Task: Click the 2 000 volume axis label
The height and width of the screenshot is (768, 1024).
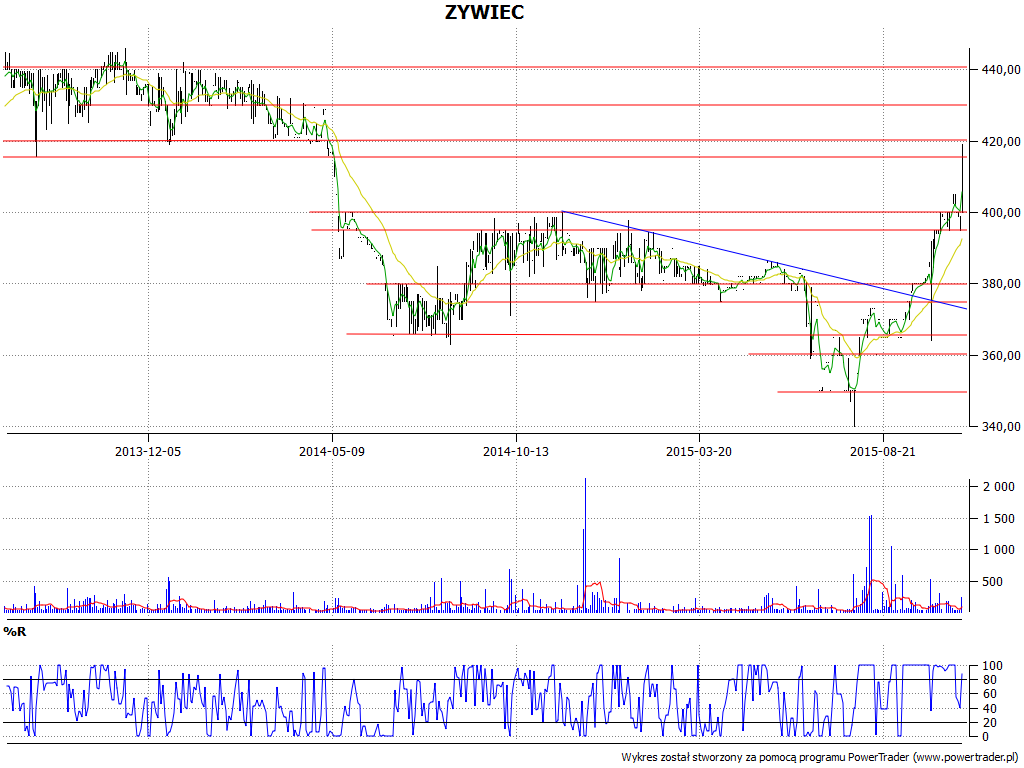Action: click(x=1000, y=487)
